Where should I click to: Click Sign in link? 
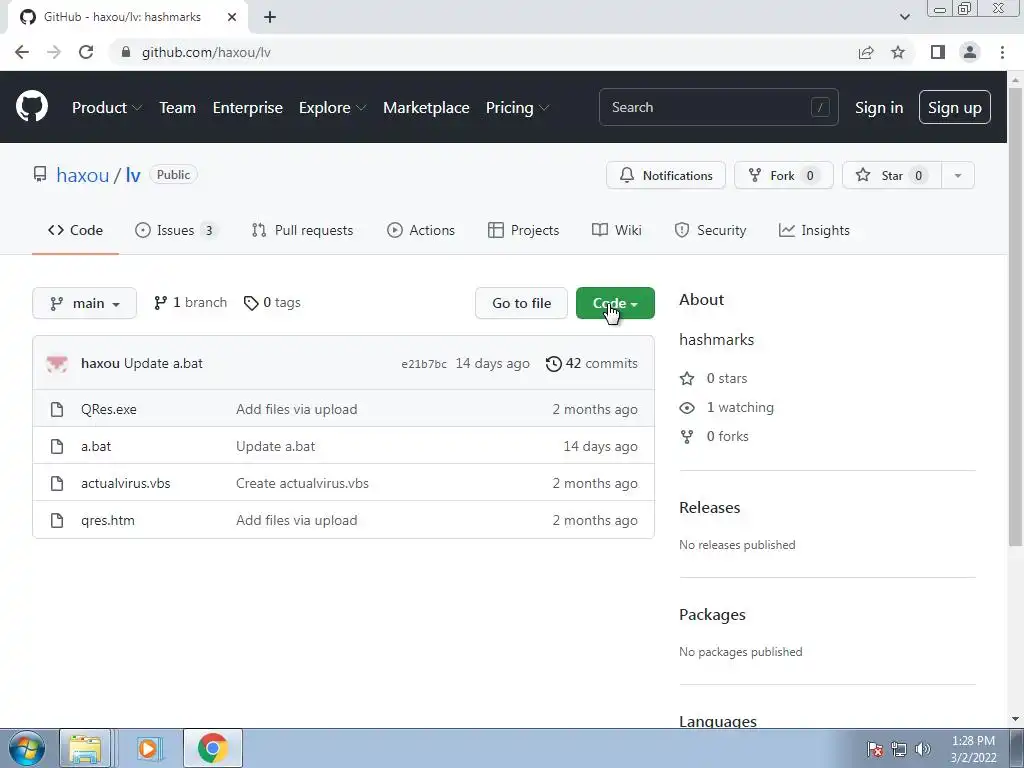point(879,107)
